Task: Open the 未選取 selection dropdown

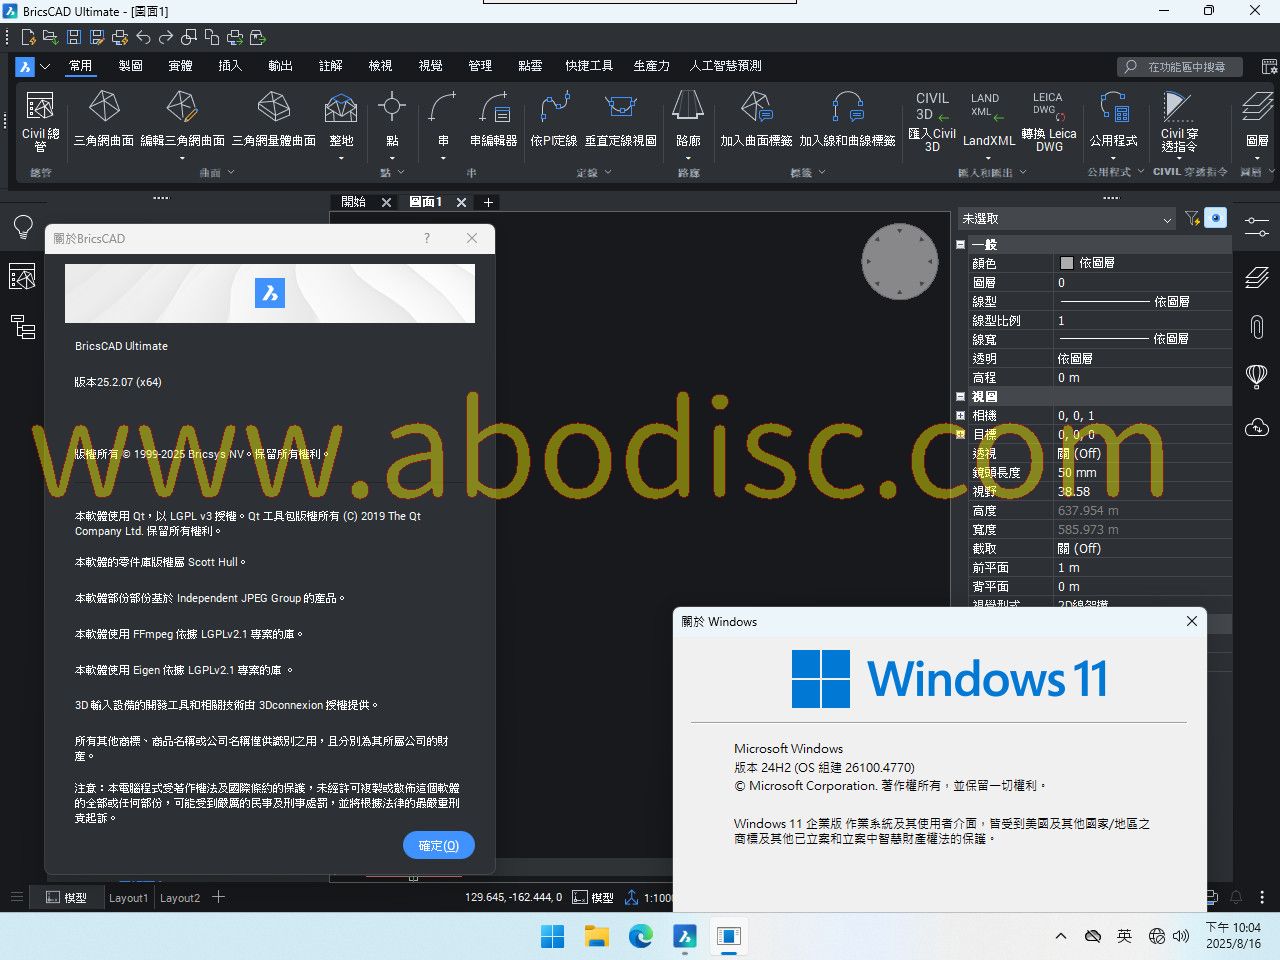Action: (x=1067, y=218)
